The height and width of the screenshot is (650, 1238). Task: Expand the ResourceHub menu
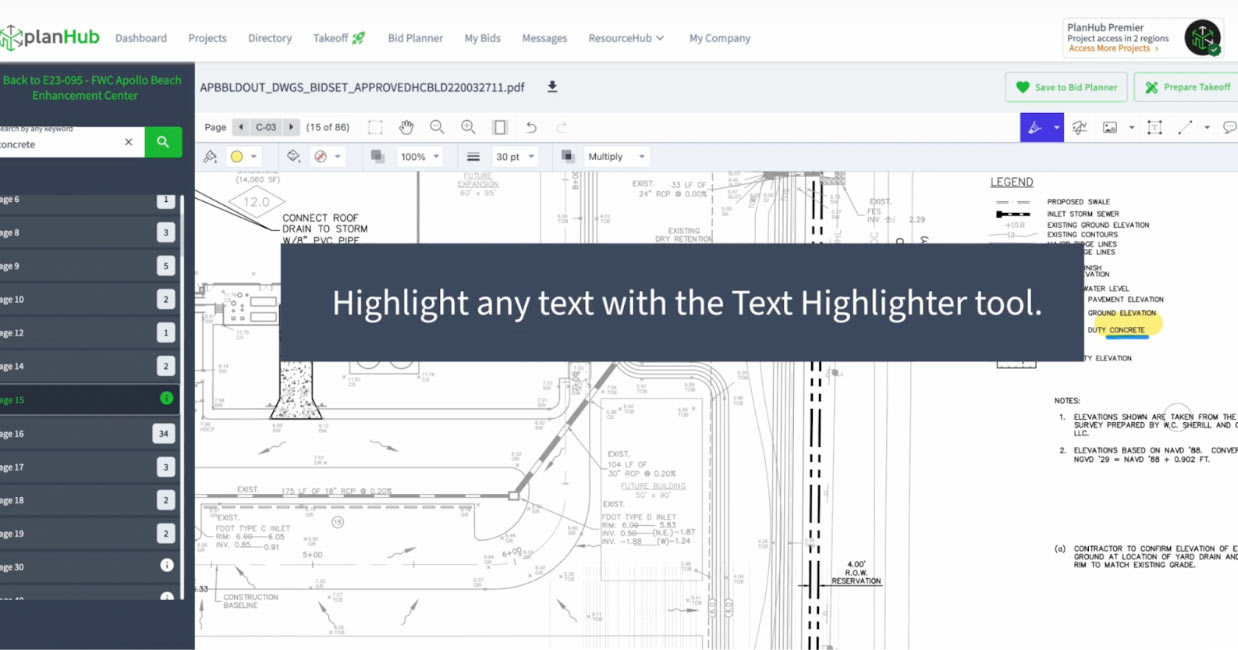pyautogui.click(x=625, y=38)
